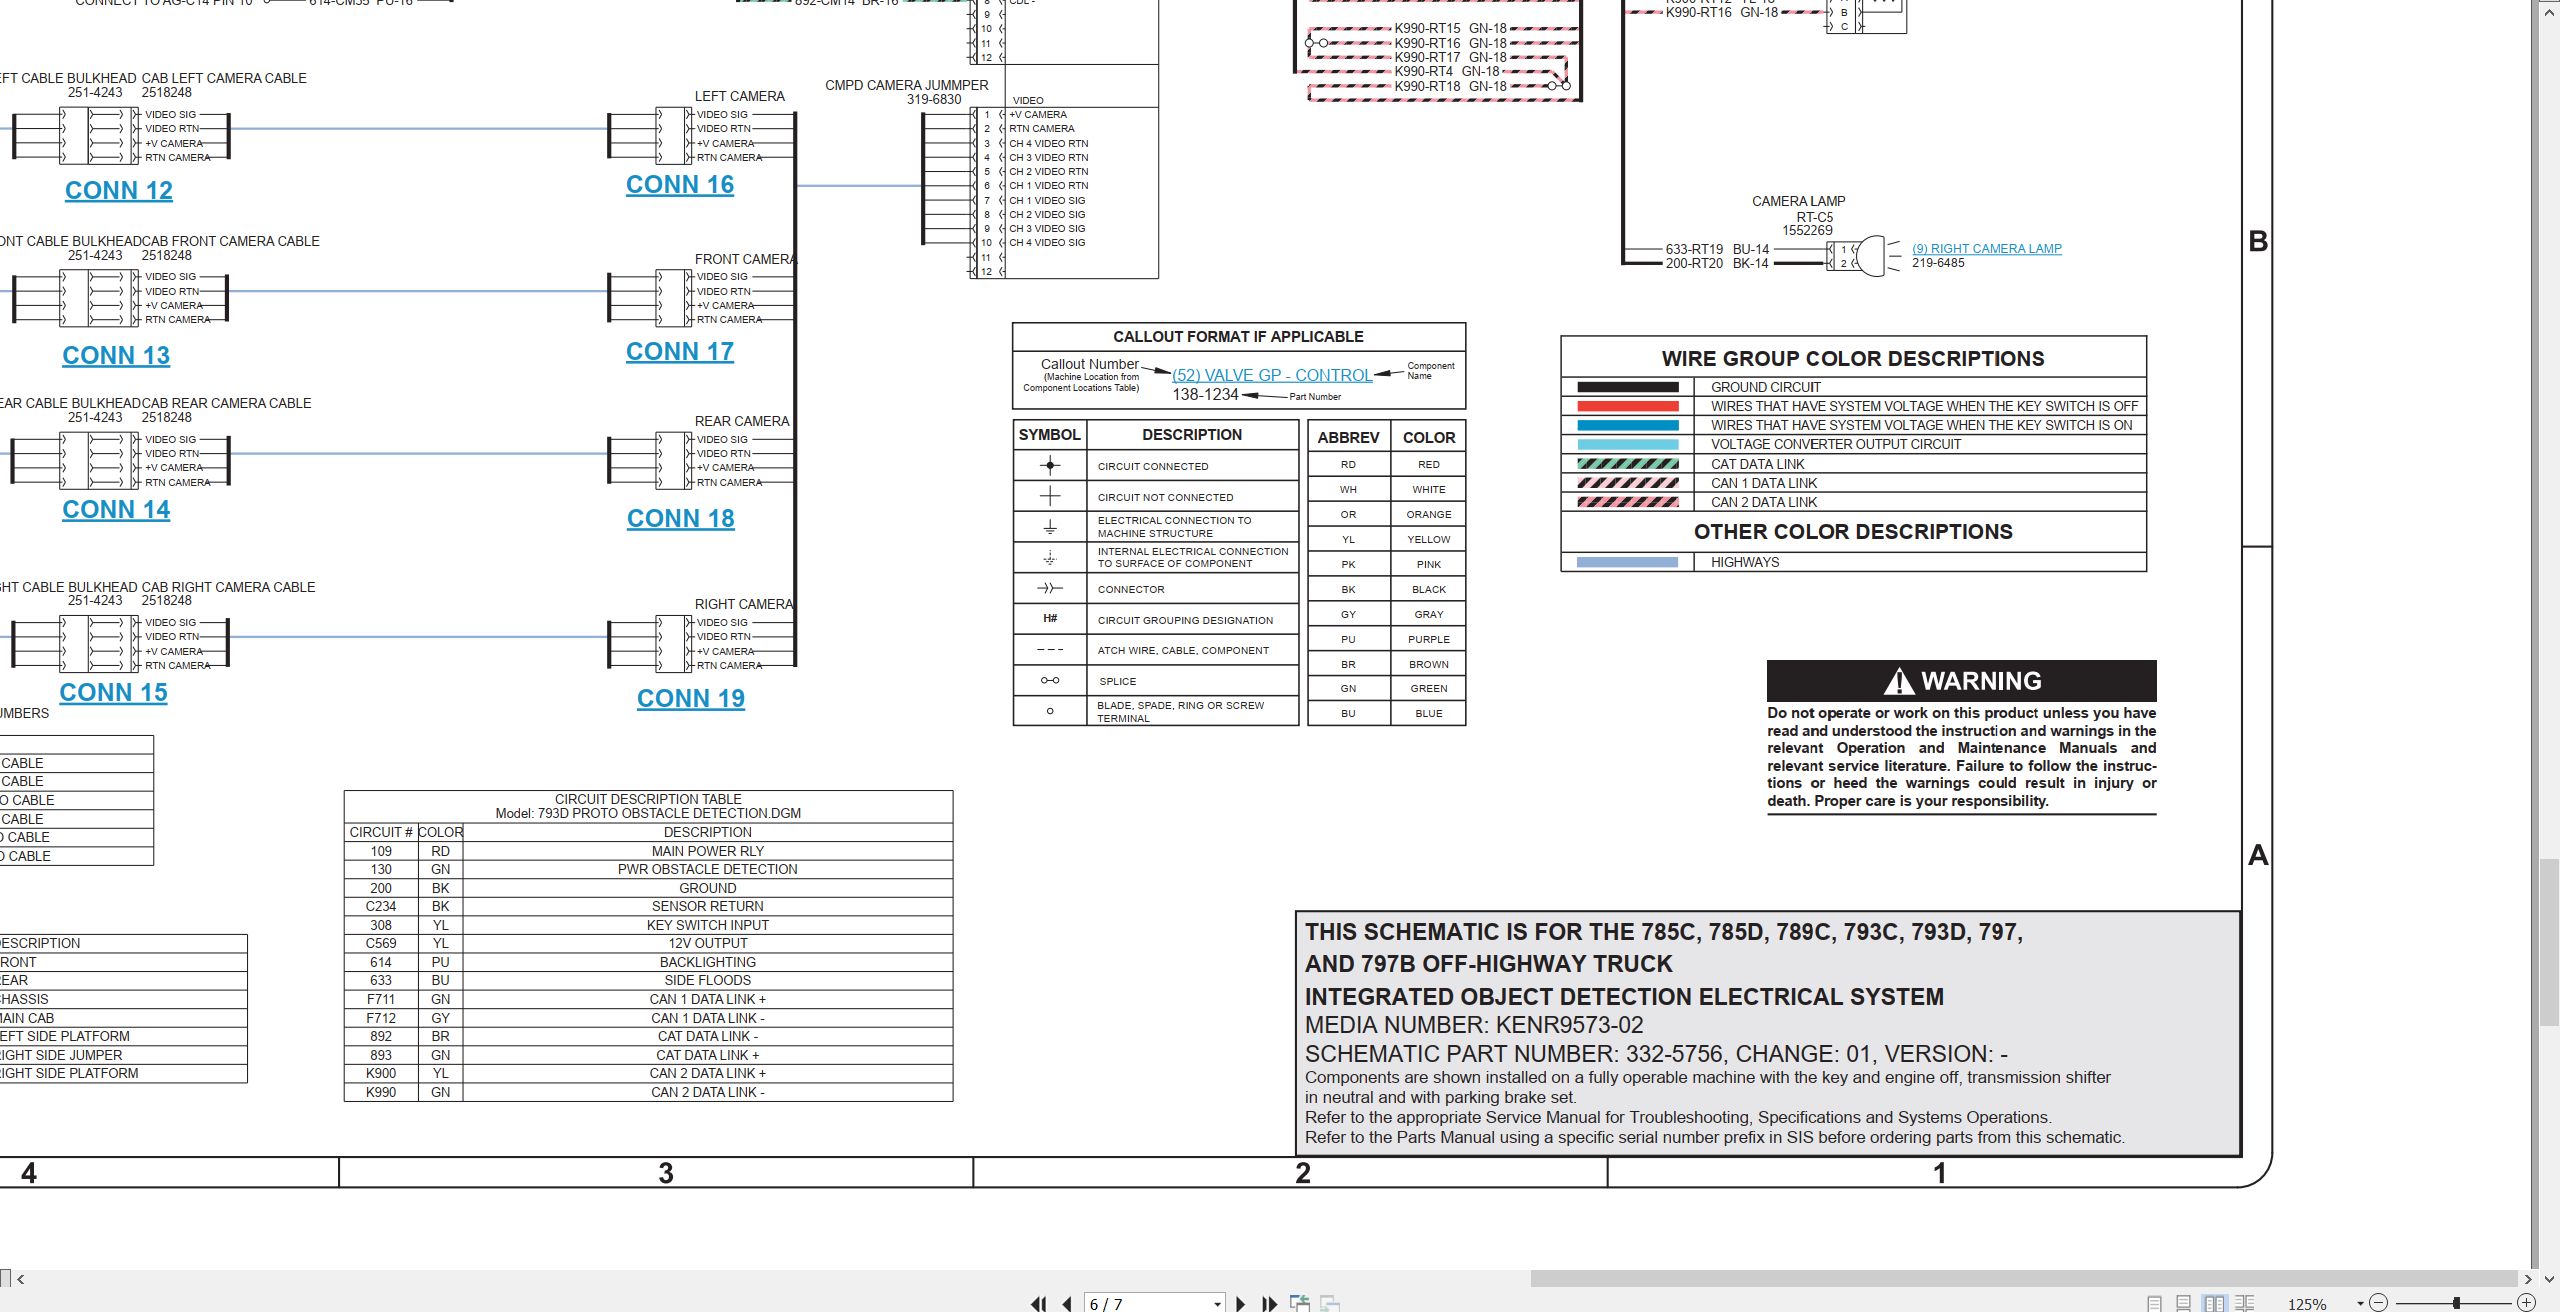Screen dimensions: 2560x1312
Task: Click the black GROUND CIRCUIT color swatch
Action: 1627,387
